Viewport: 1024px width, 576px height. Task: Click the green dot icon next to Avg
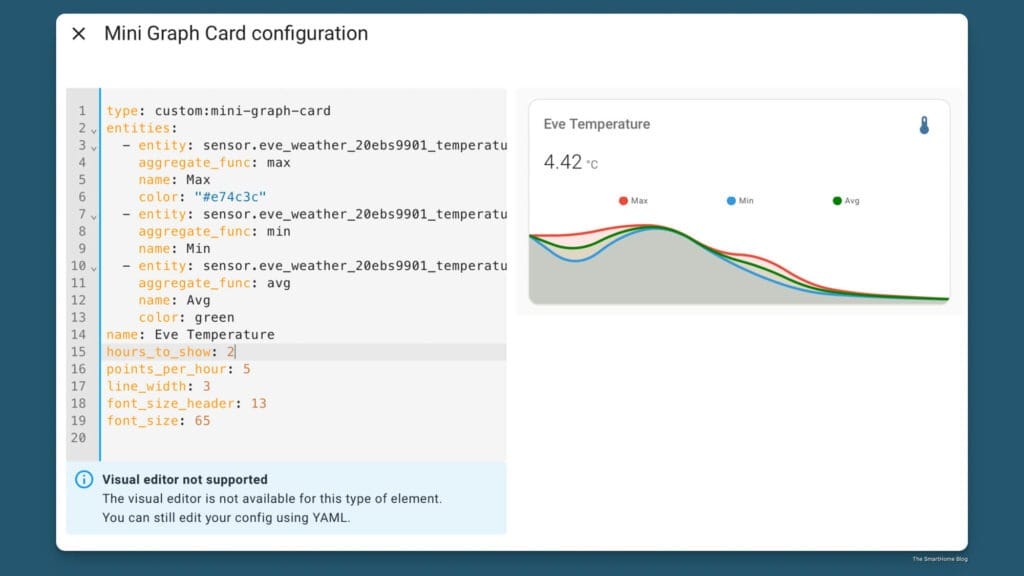coord(836,200)
